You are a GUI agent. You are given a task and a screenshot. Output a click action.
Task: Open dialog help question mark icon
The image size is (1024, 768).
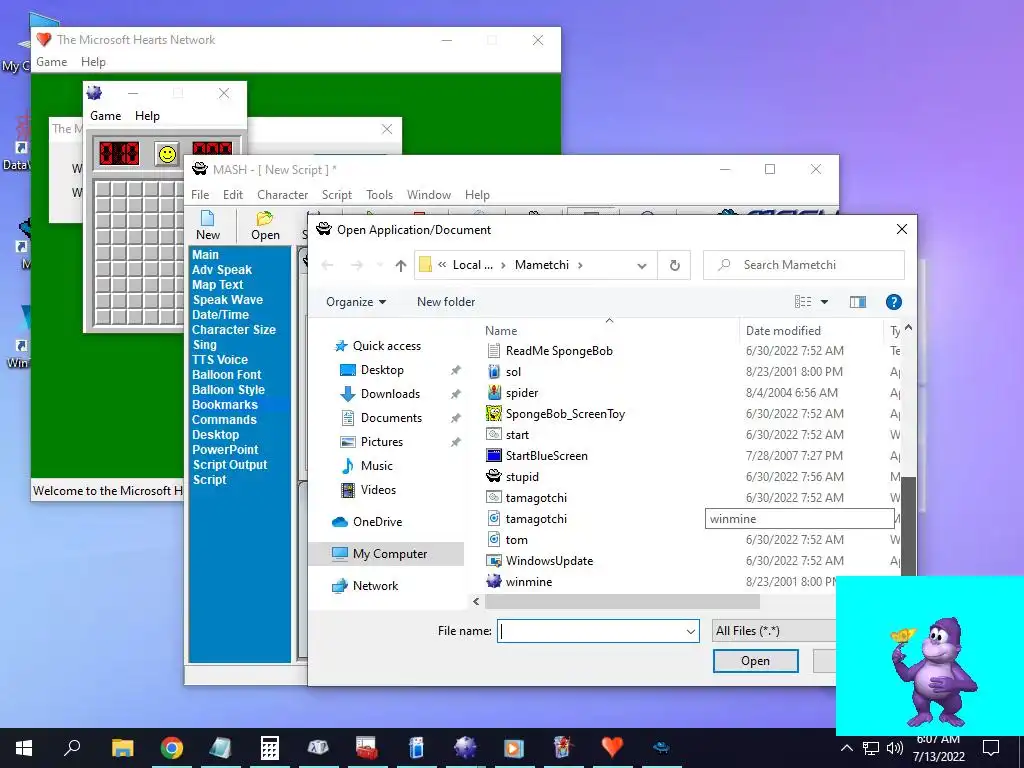coord(893,302)
